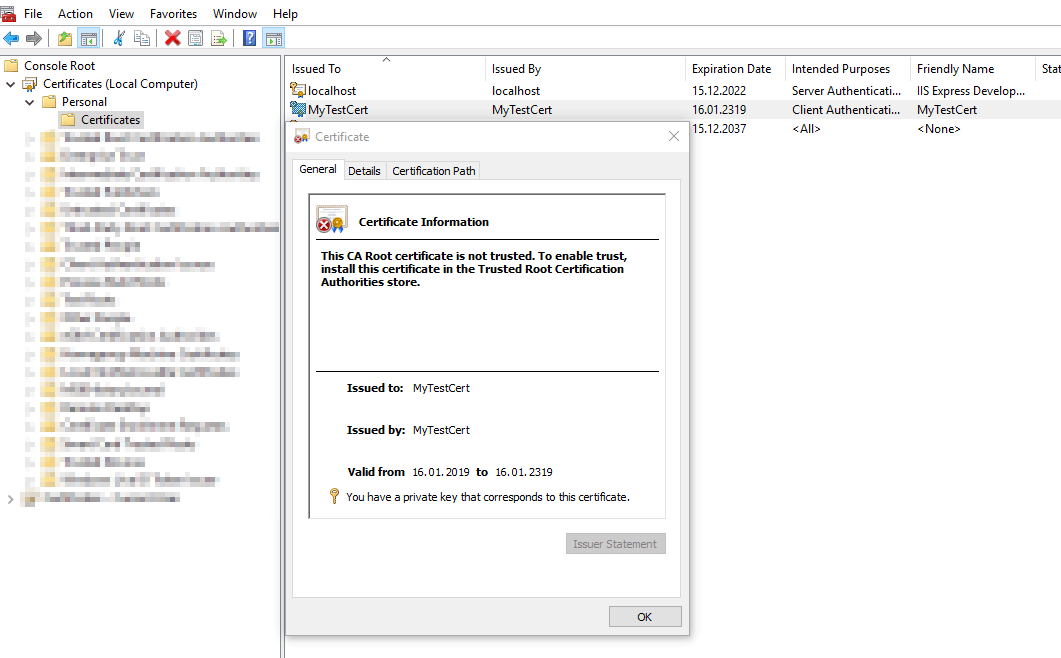
Task: Collapse the Certificates (Local Computer) node
Action: click(x=9, y=83)
